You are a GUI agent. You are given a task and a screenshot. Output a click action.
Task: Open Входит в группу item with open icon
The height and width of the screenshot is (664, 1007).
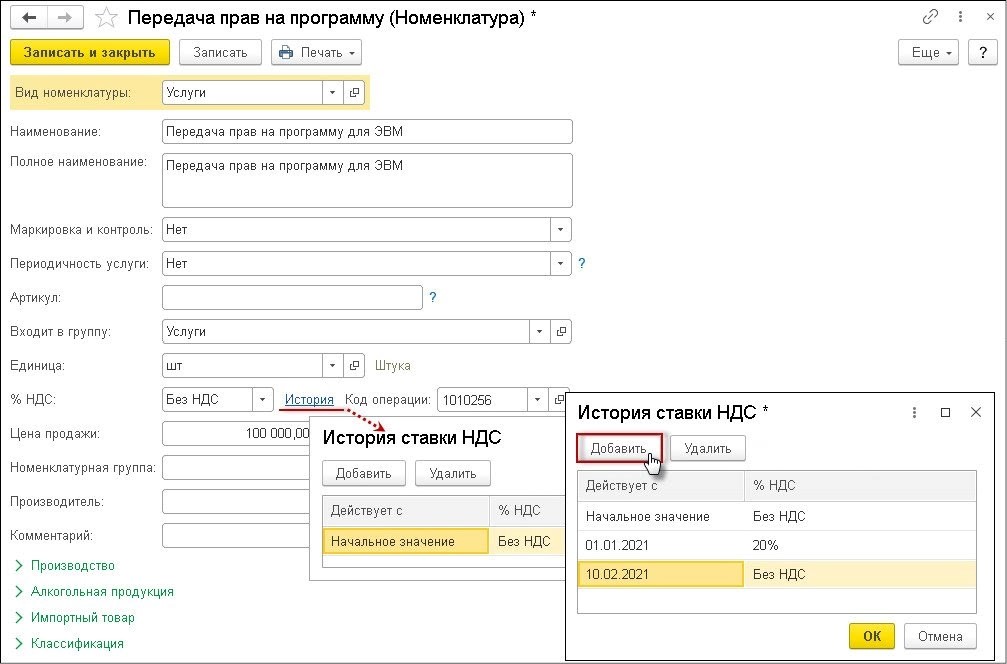[x=561, y=332]
